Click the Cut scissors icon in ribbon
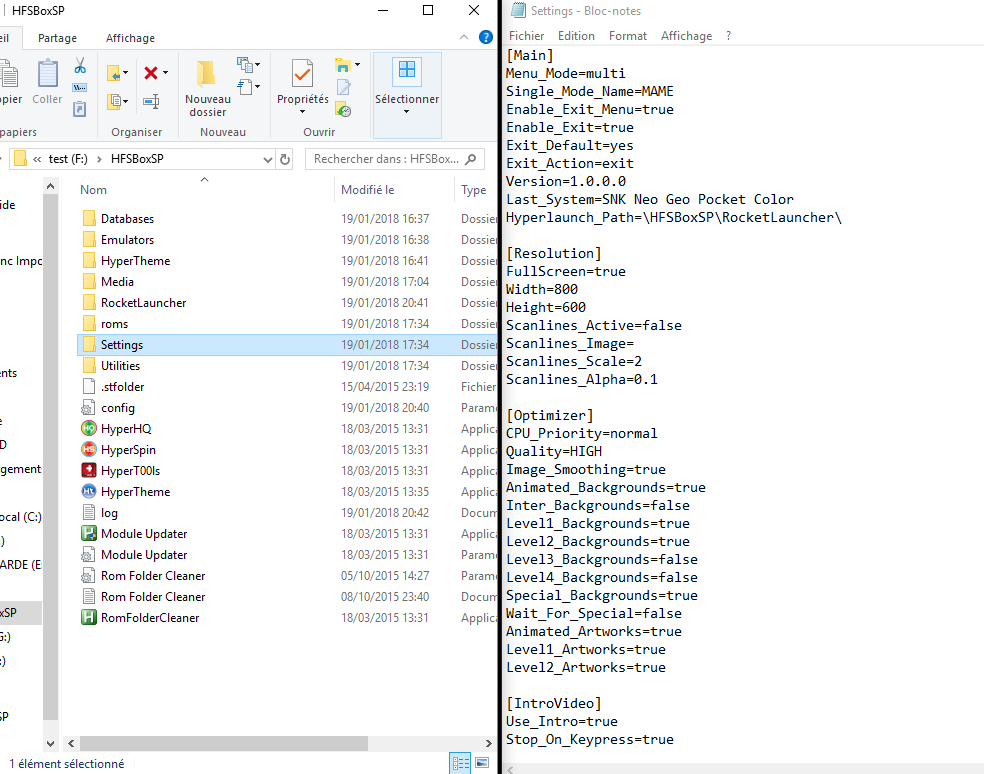Screen dimensions: 984x774 tap(80, 66)
